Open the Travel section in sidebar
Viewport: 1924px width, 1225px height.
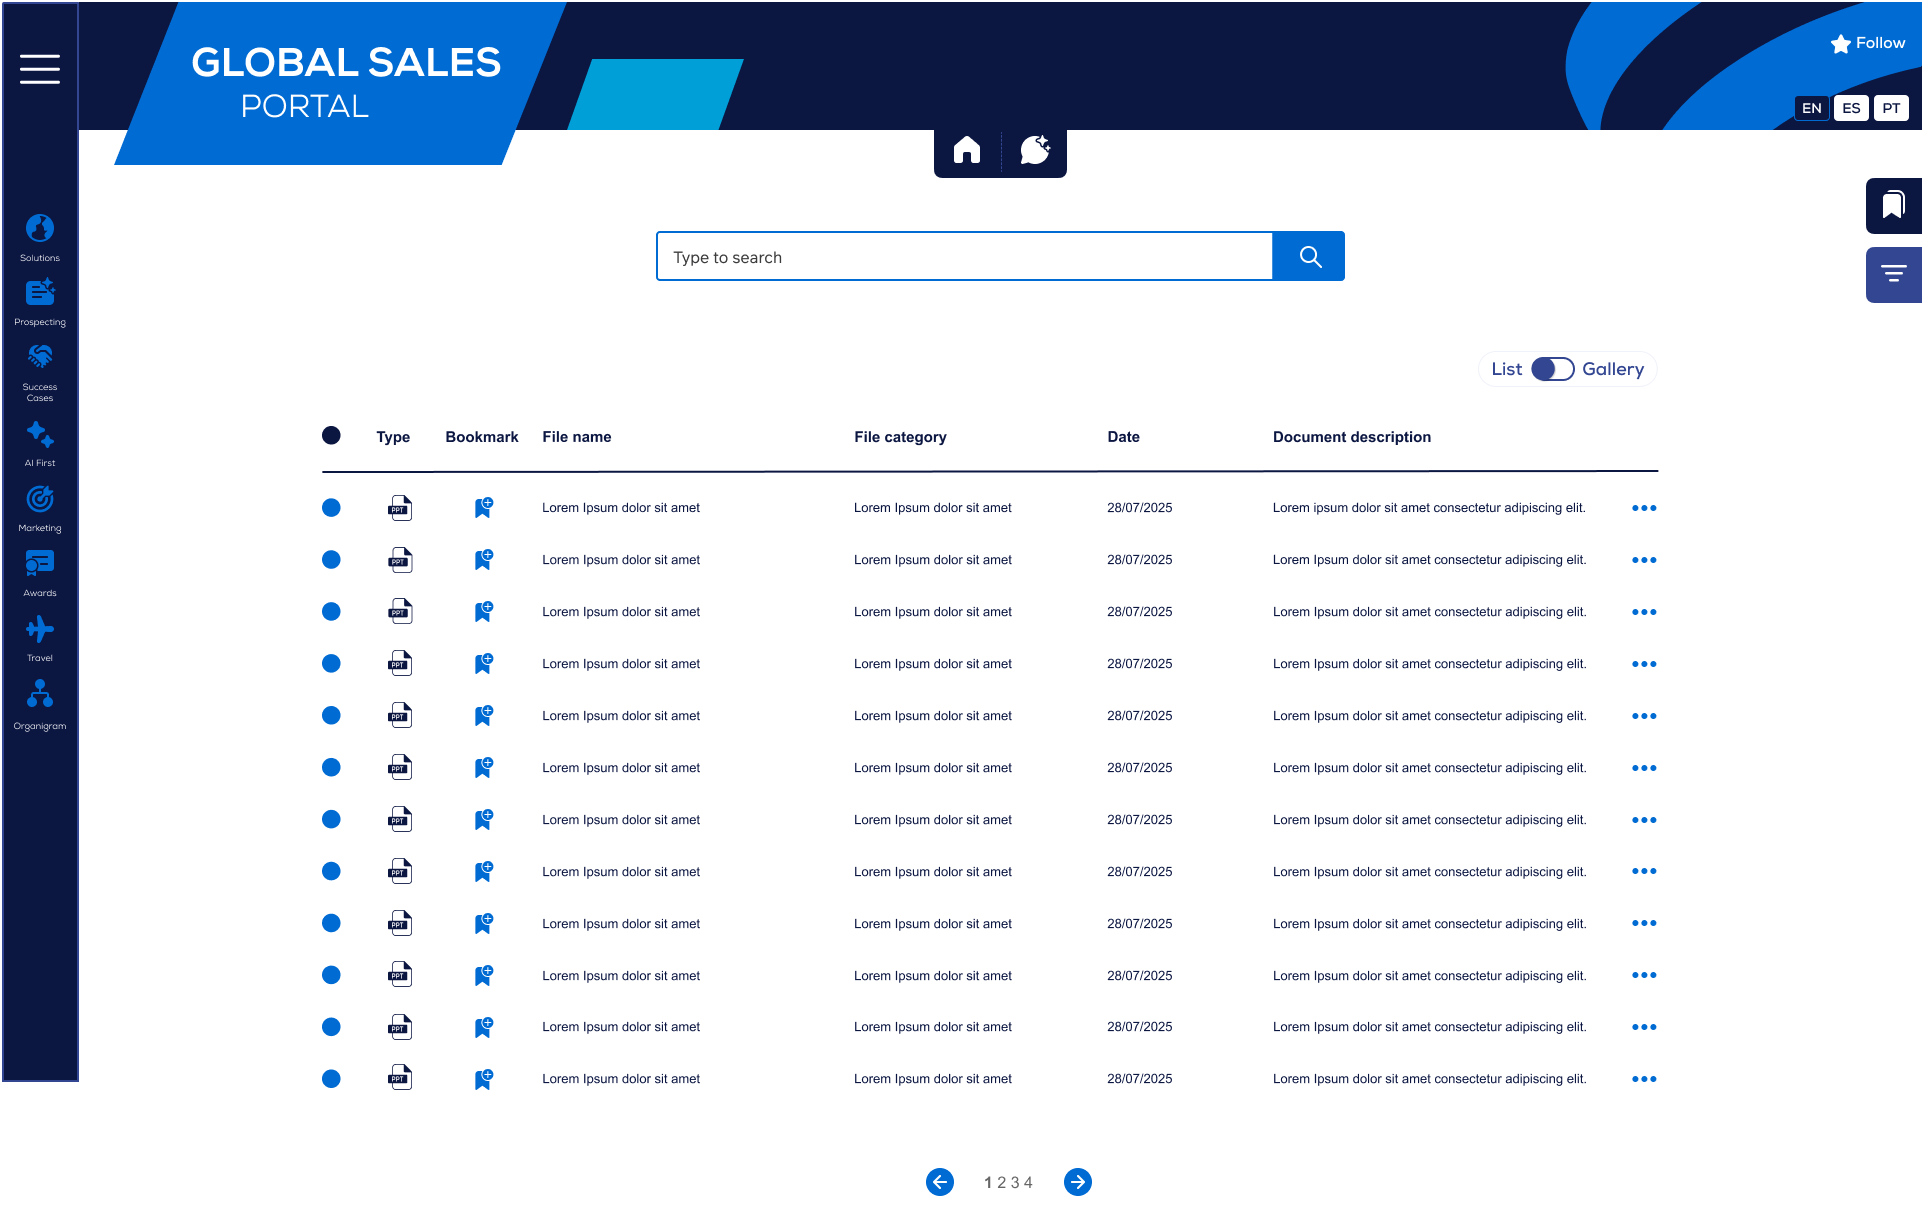pos(40,639)
